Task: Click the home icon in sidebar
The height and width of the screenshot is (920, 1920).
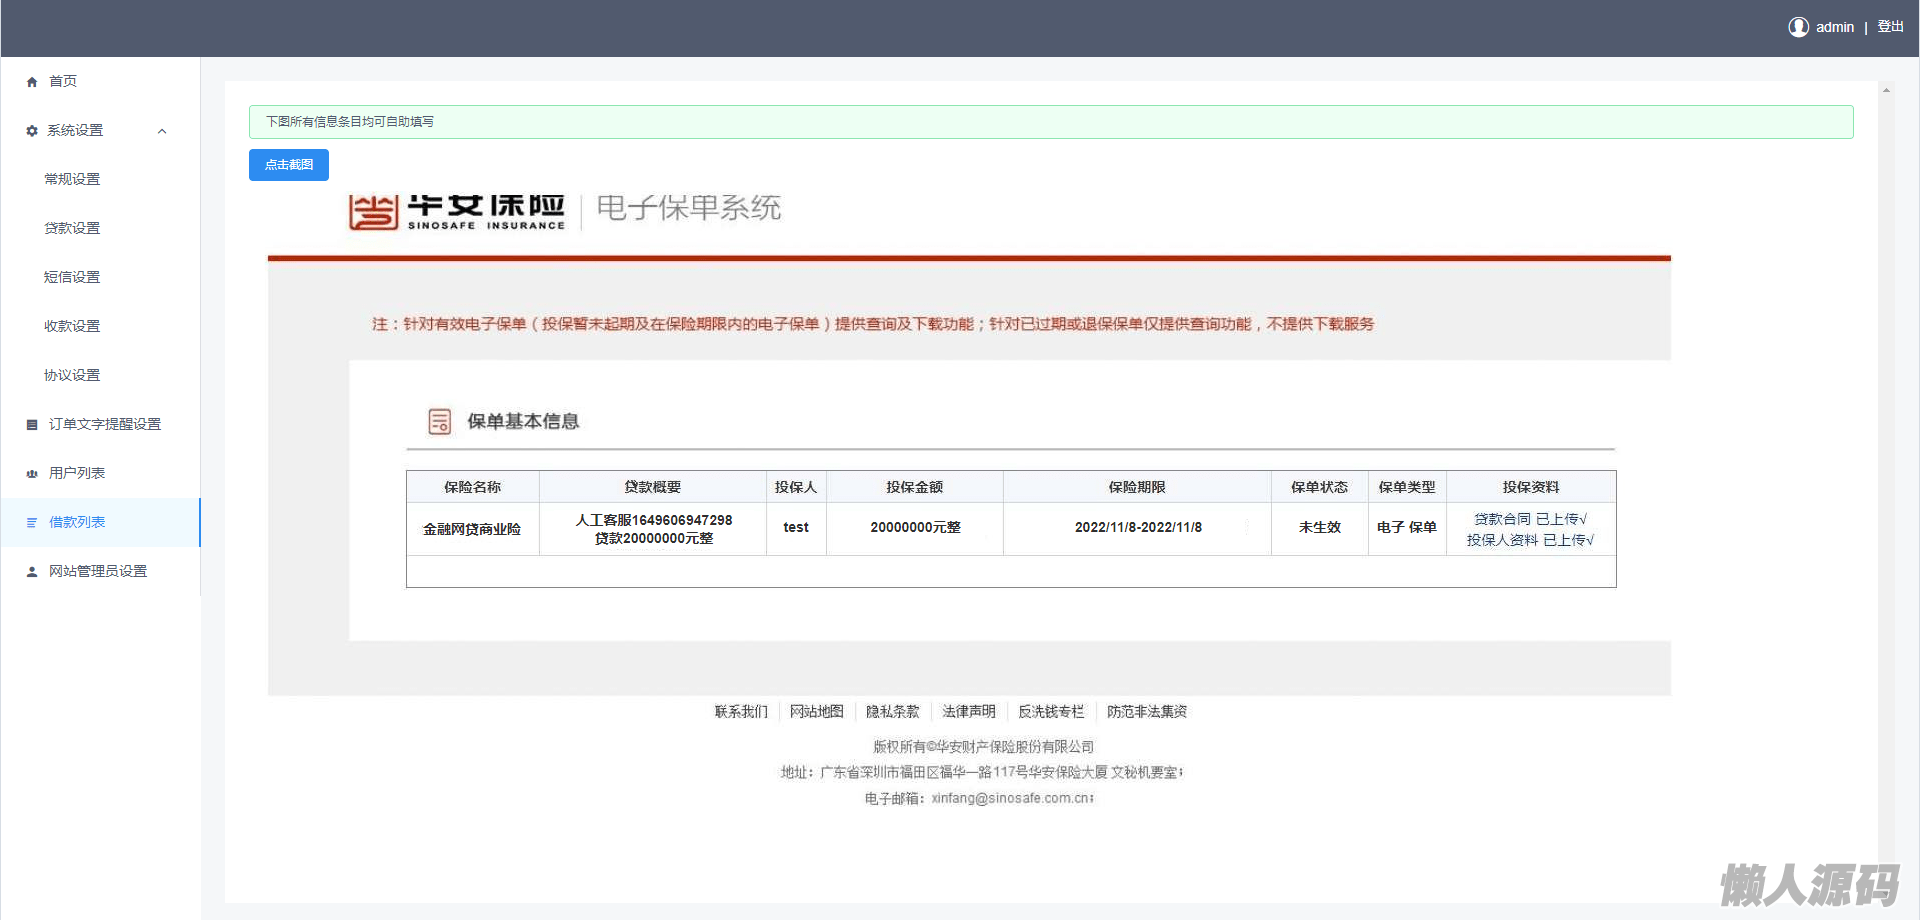Action: point(32,82)
